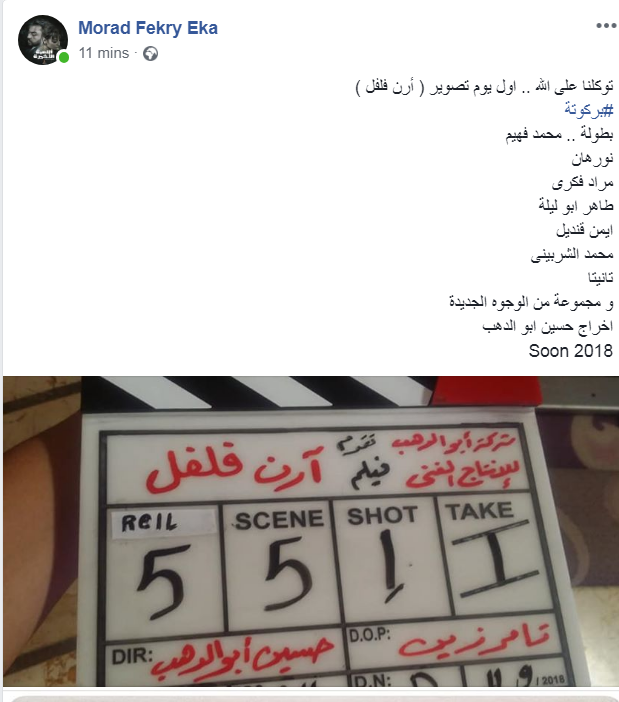The image size is (619, 702).
Task: Click the green online status dot
Action: (64, 57)
